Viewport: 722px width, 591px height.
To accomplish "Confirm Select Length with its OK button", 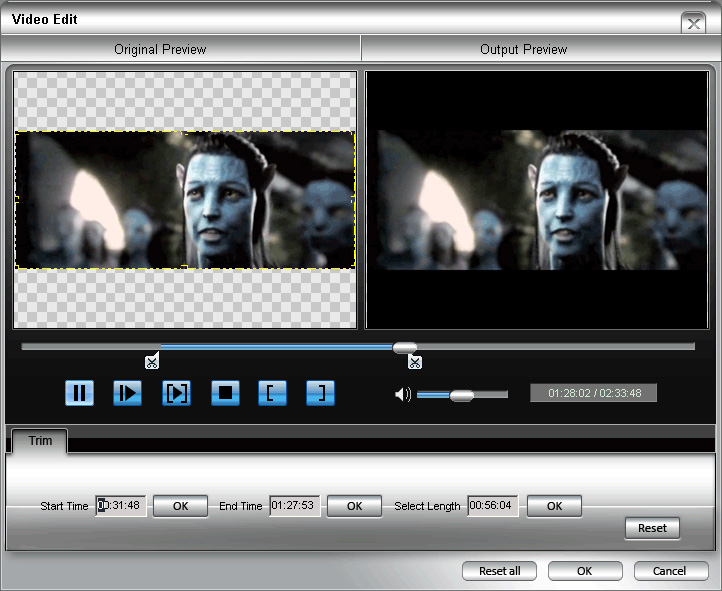I will 554,506.
